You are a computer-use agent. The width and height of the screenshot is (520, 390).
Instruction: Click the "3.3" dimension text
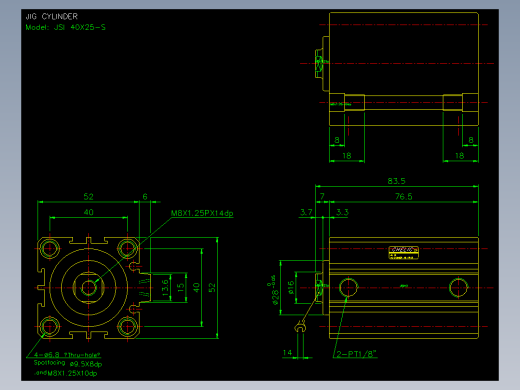[342, 212]
